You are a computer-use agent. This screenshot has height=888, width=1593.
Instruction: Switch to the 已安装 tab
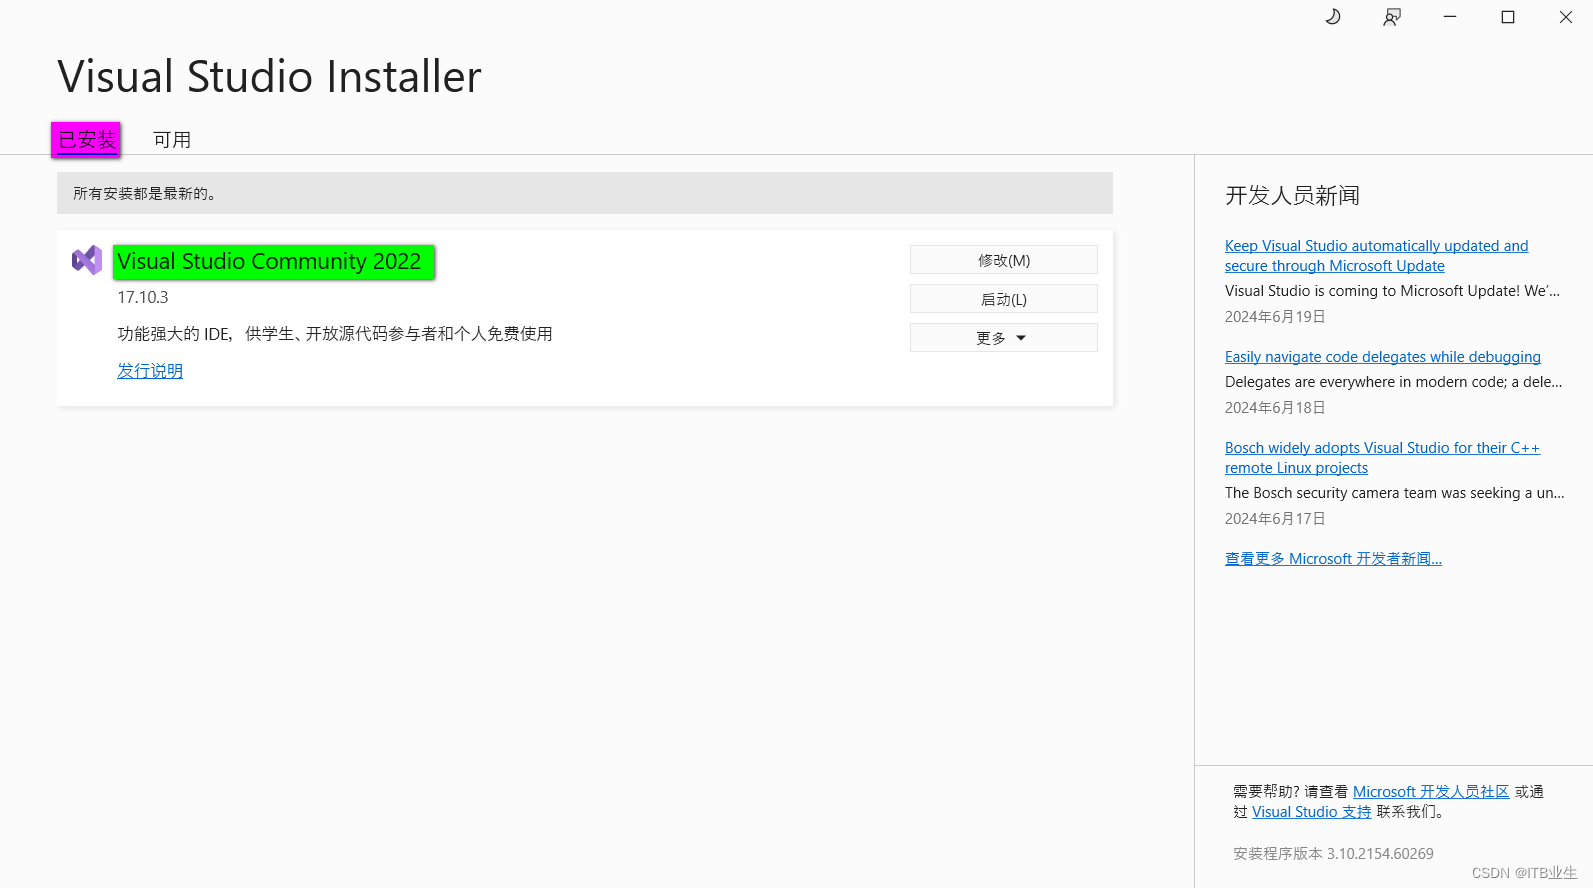[86, 140]
